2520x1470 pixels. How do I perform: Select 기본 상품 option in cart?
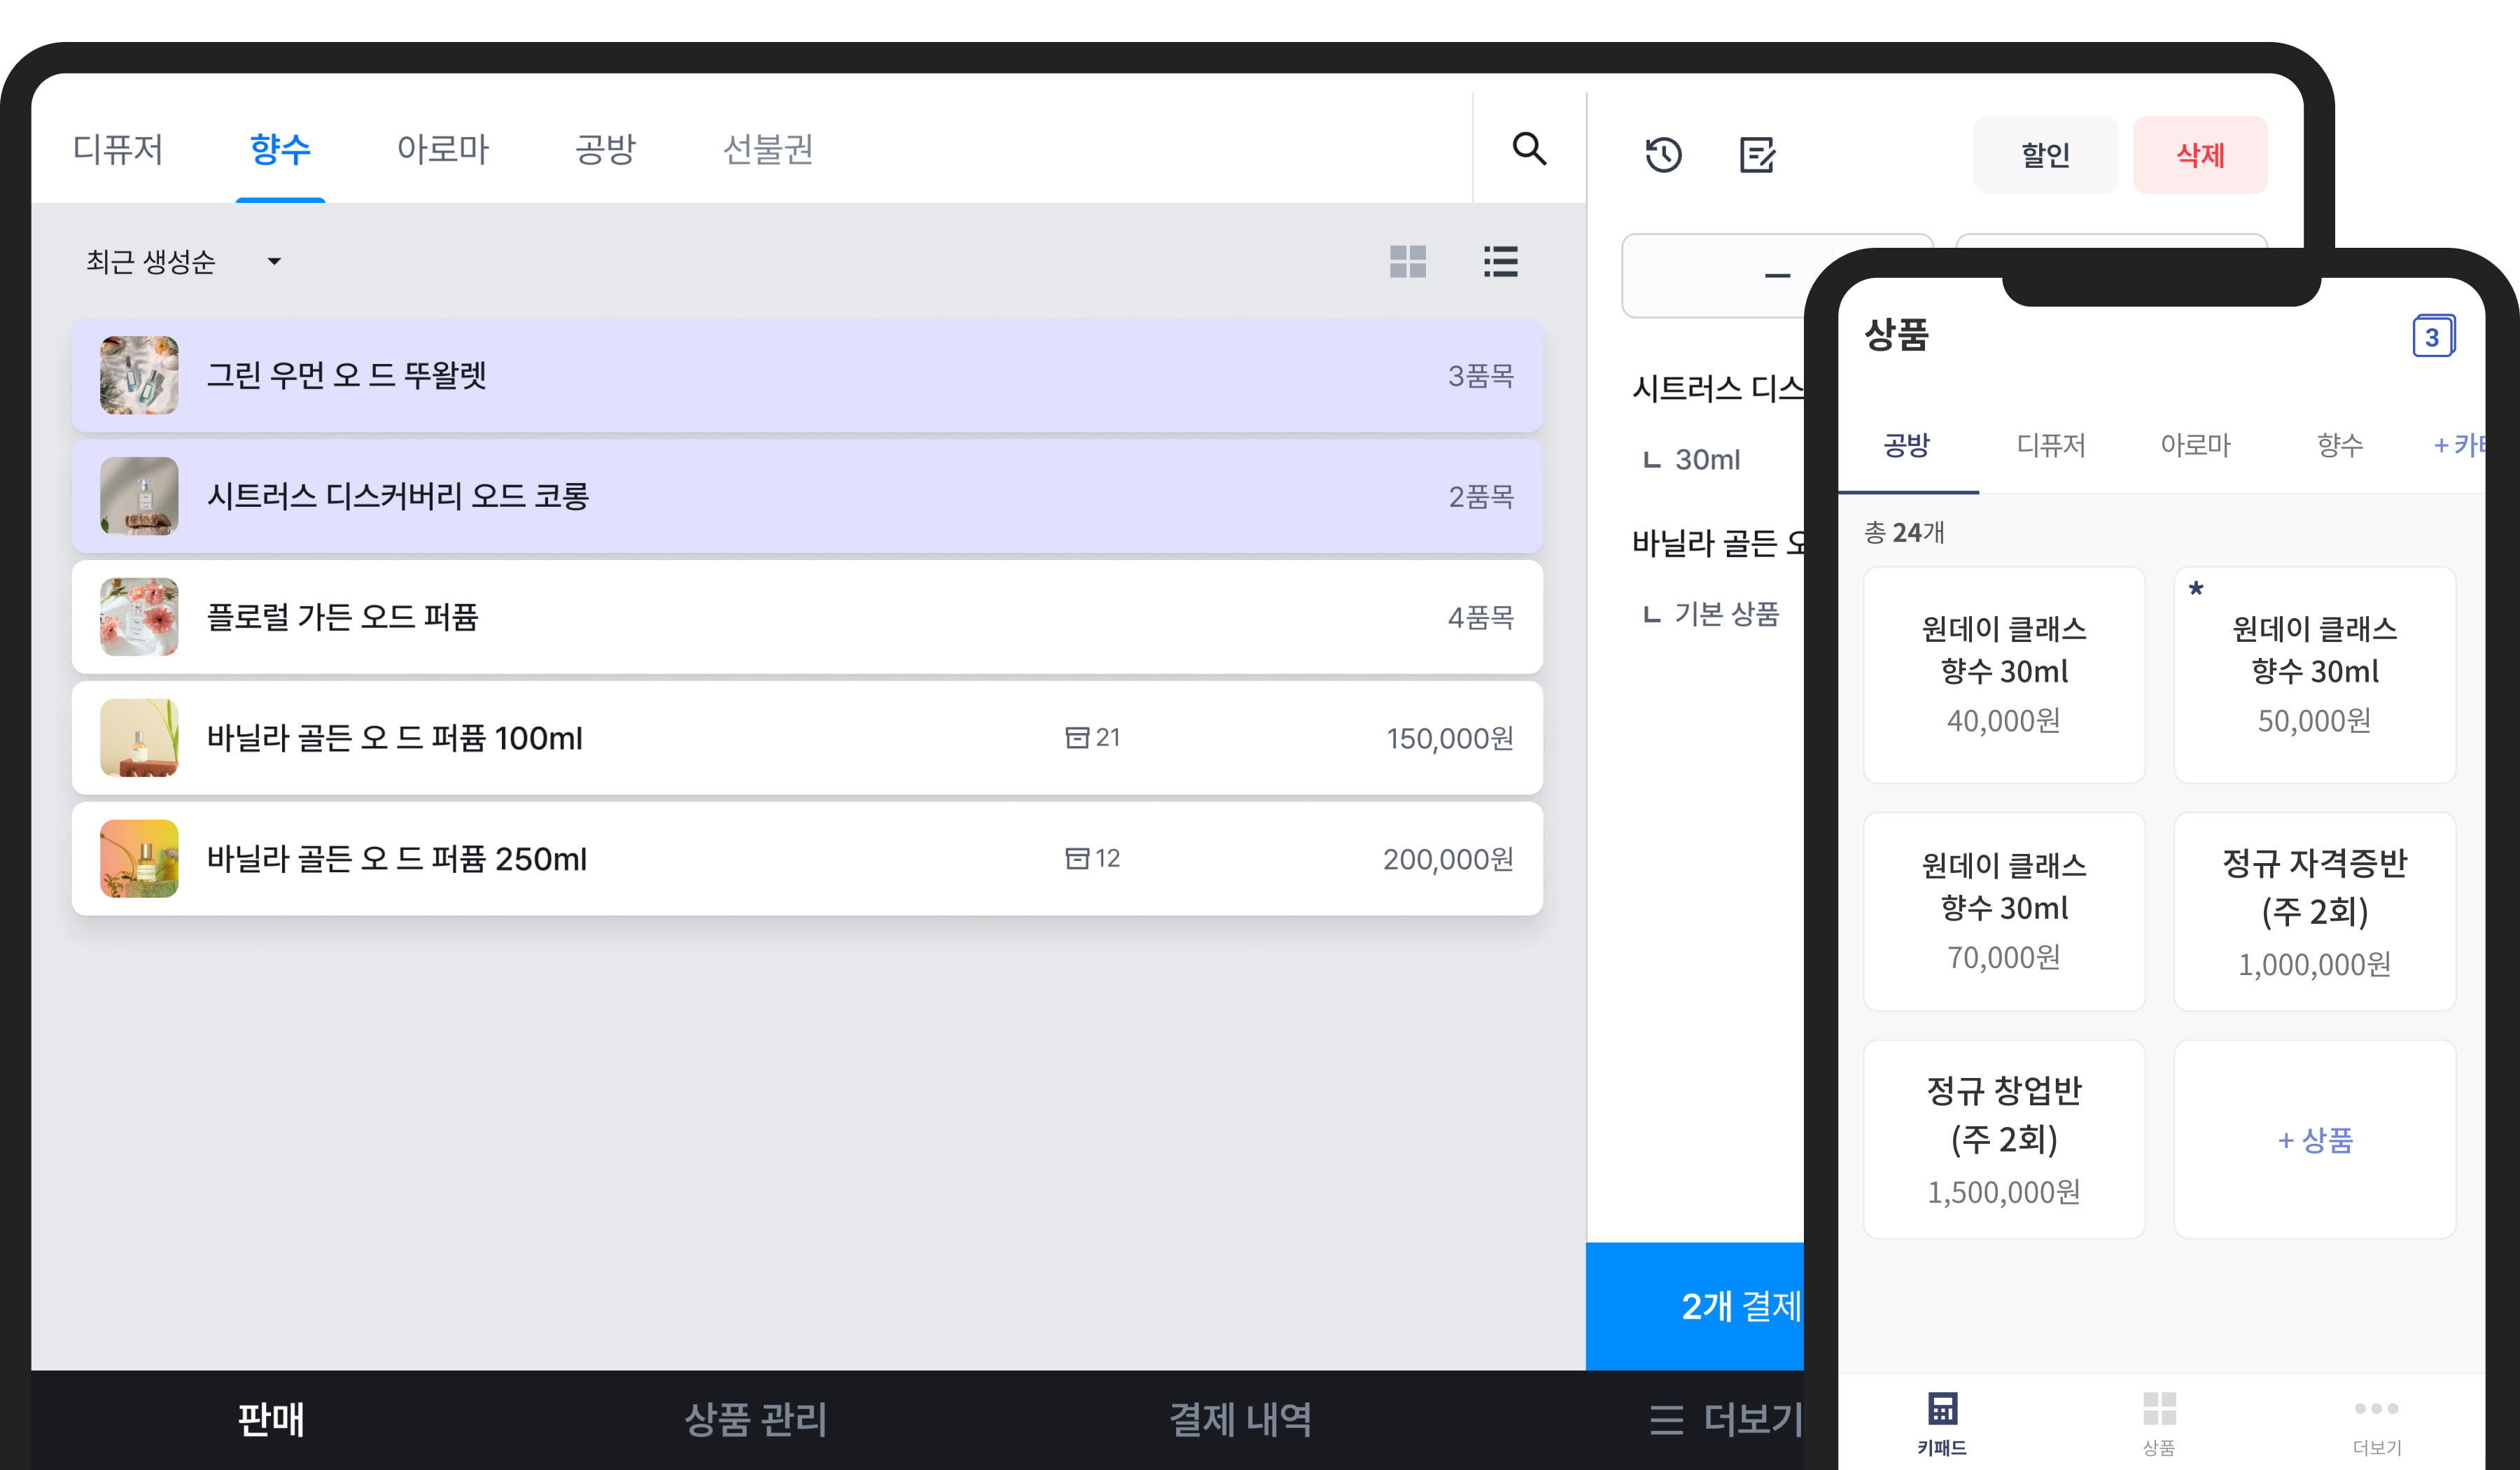[1727, 613]
